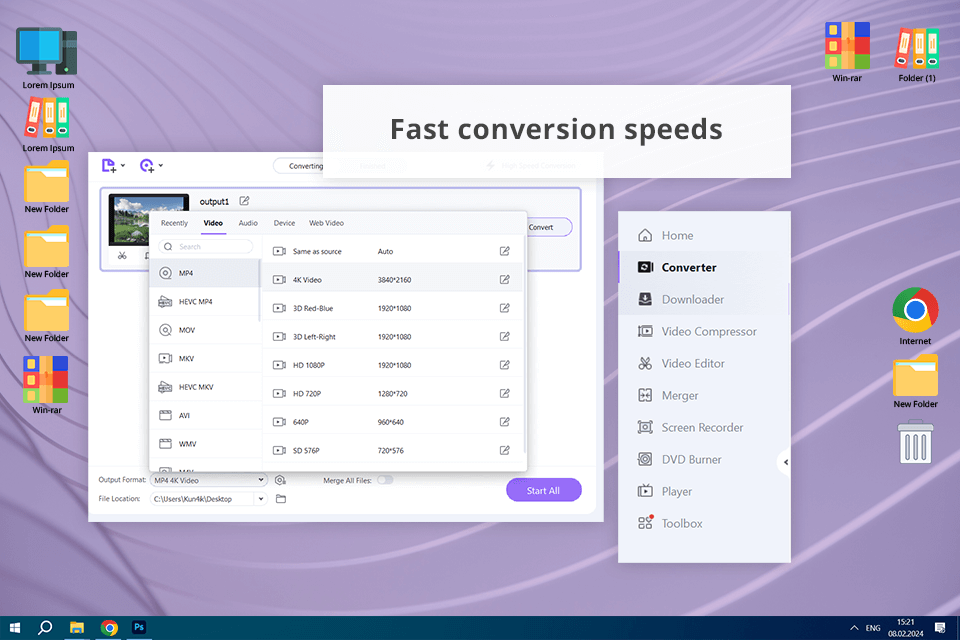Toggle Merge All Files switch

point(385,480)
